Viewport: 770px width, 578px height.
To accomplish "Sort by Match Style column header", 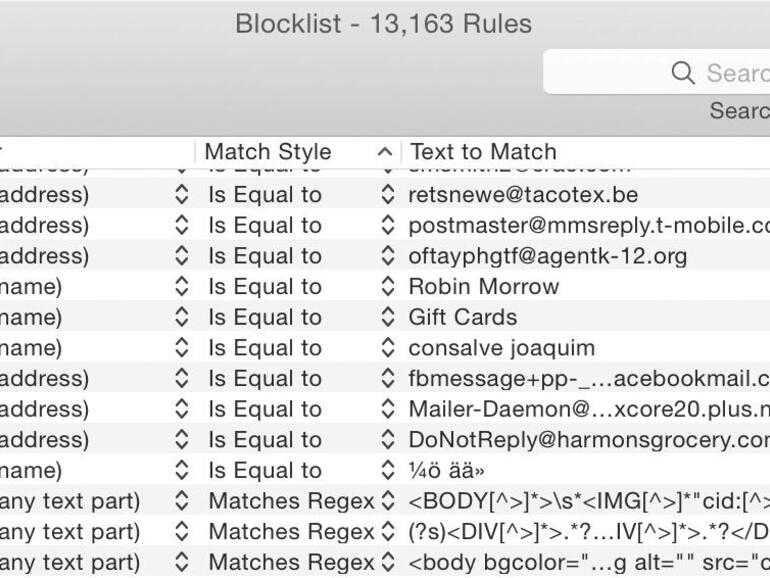I will coord(267,152).
